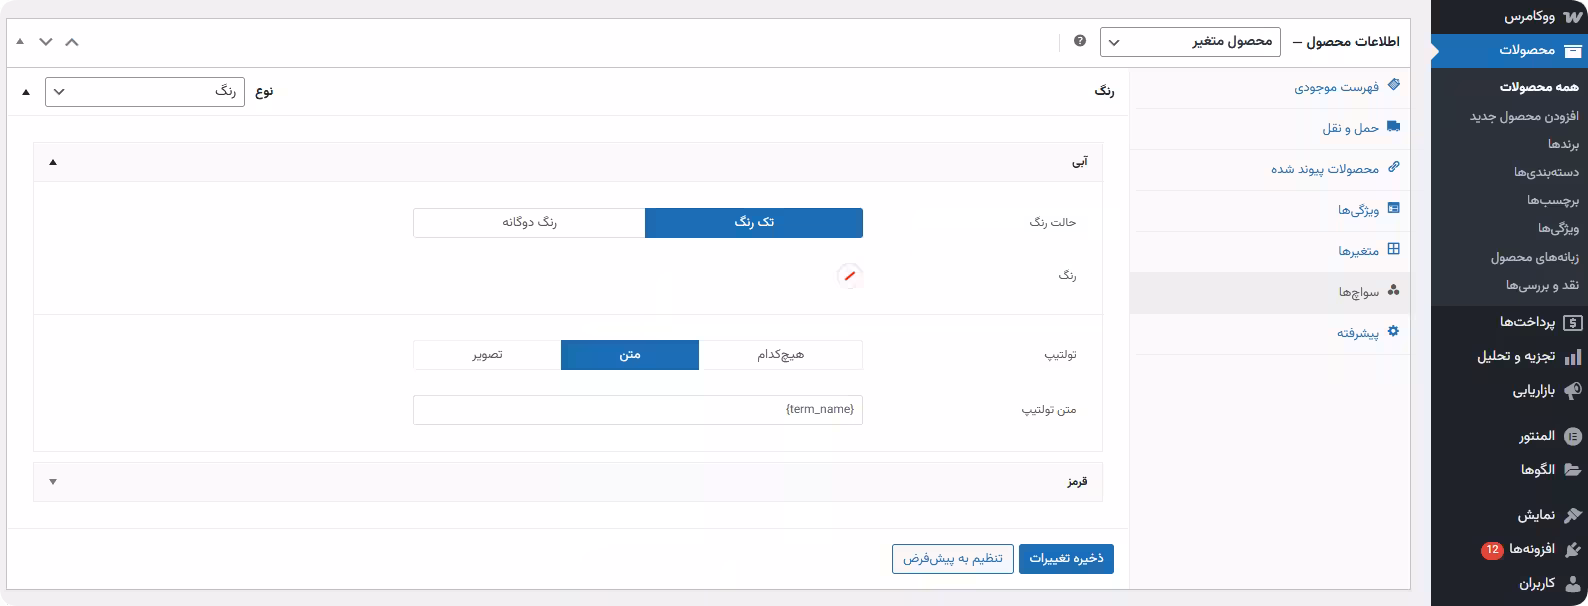Open the فهرست موجودی tab
1588x606 pixels.
click(1270, 87)
